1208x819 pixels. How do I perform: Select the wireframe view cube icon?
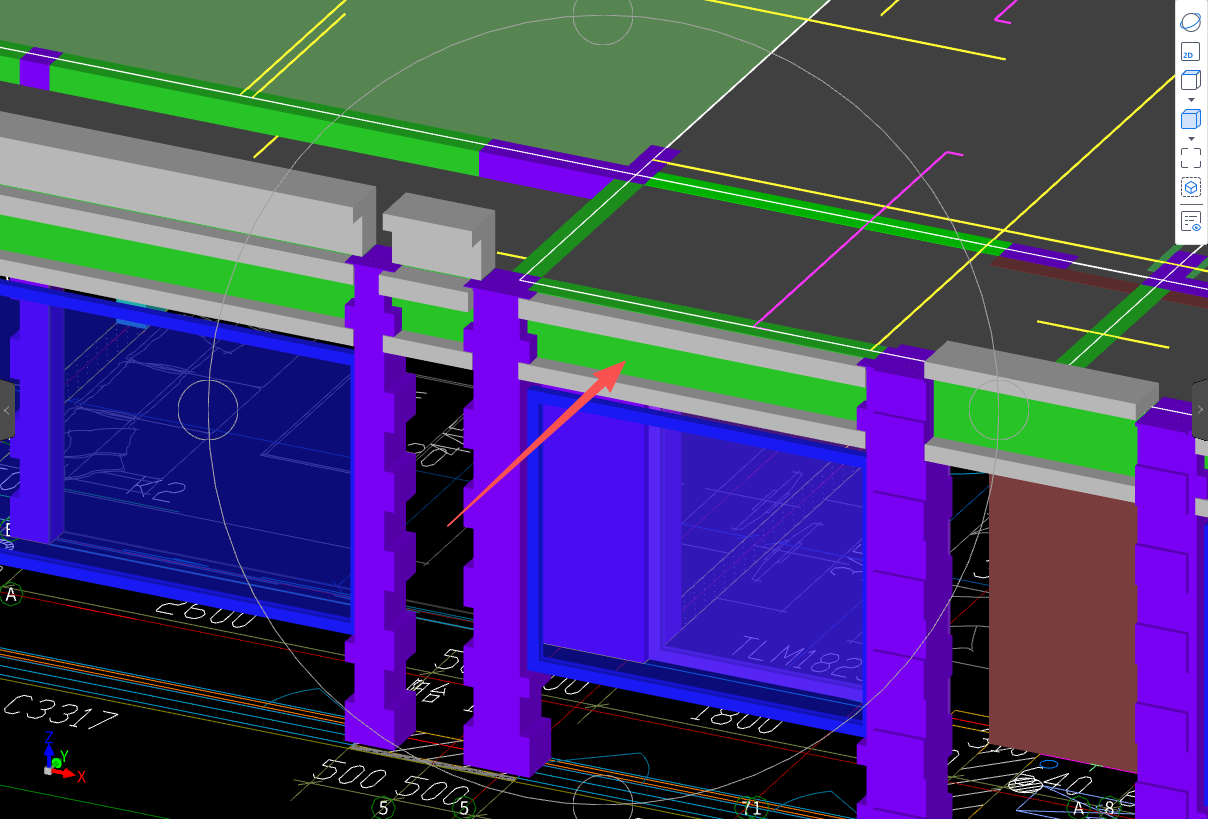(x=1190, y=81)
